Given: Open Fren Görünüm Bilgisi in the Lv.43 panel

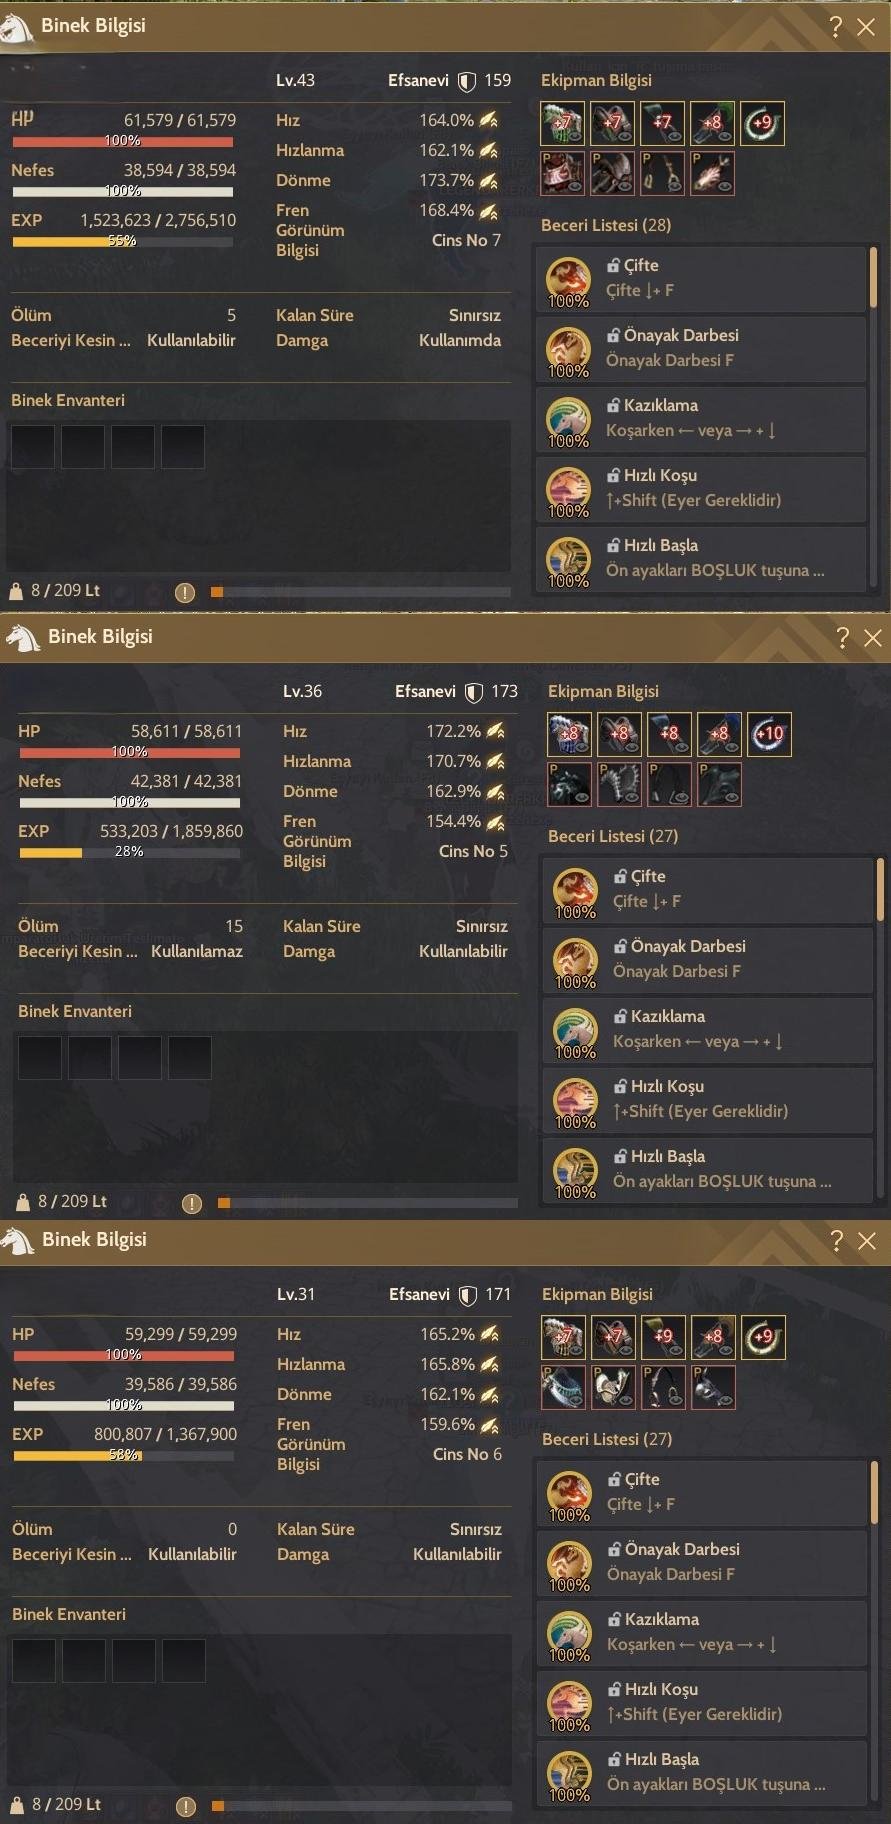Looking at the screenshot, I should (x=310, y=230).
